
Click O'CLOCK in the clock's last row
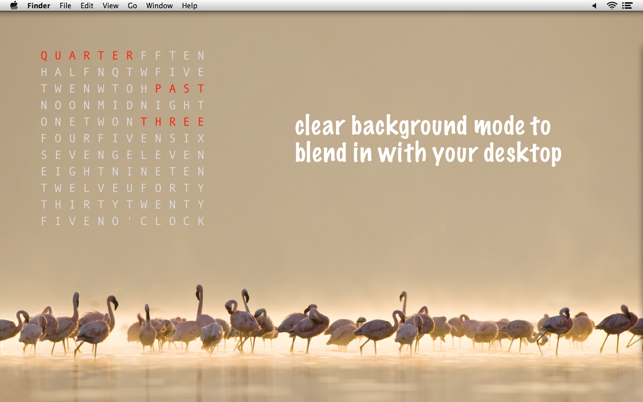click(x=158, y=222)
